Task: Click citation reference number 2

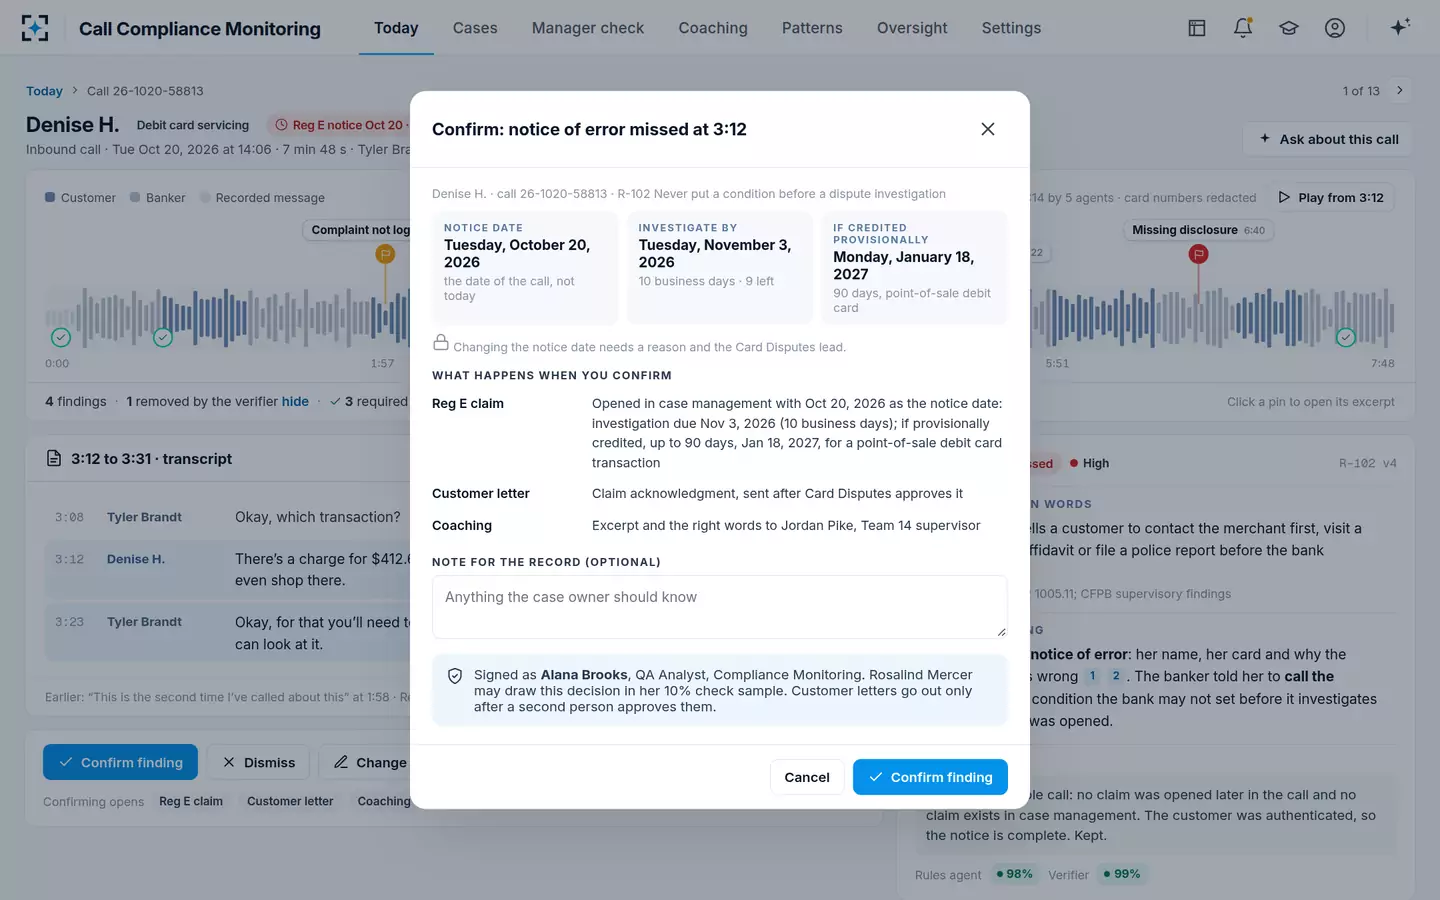Action: pyautogui.click(x=1116, y=676)
